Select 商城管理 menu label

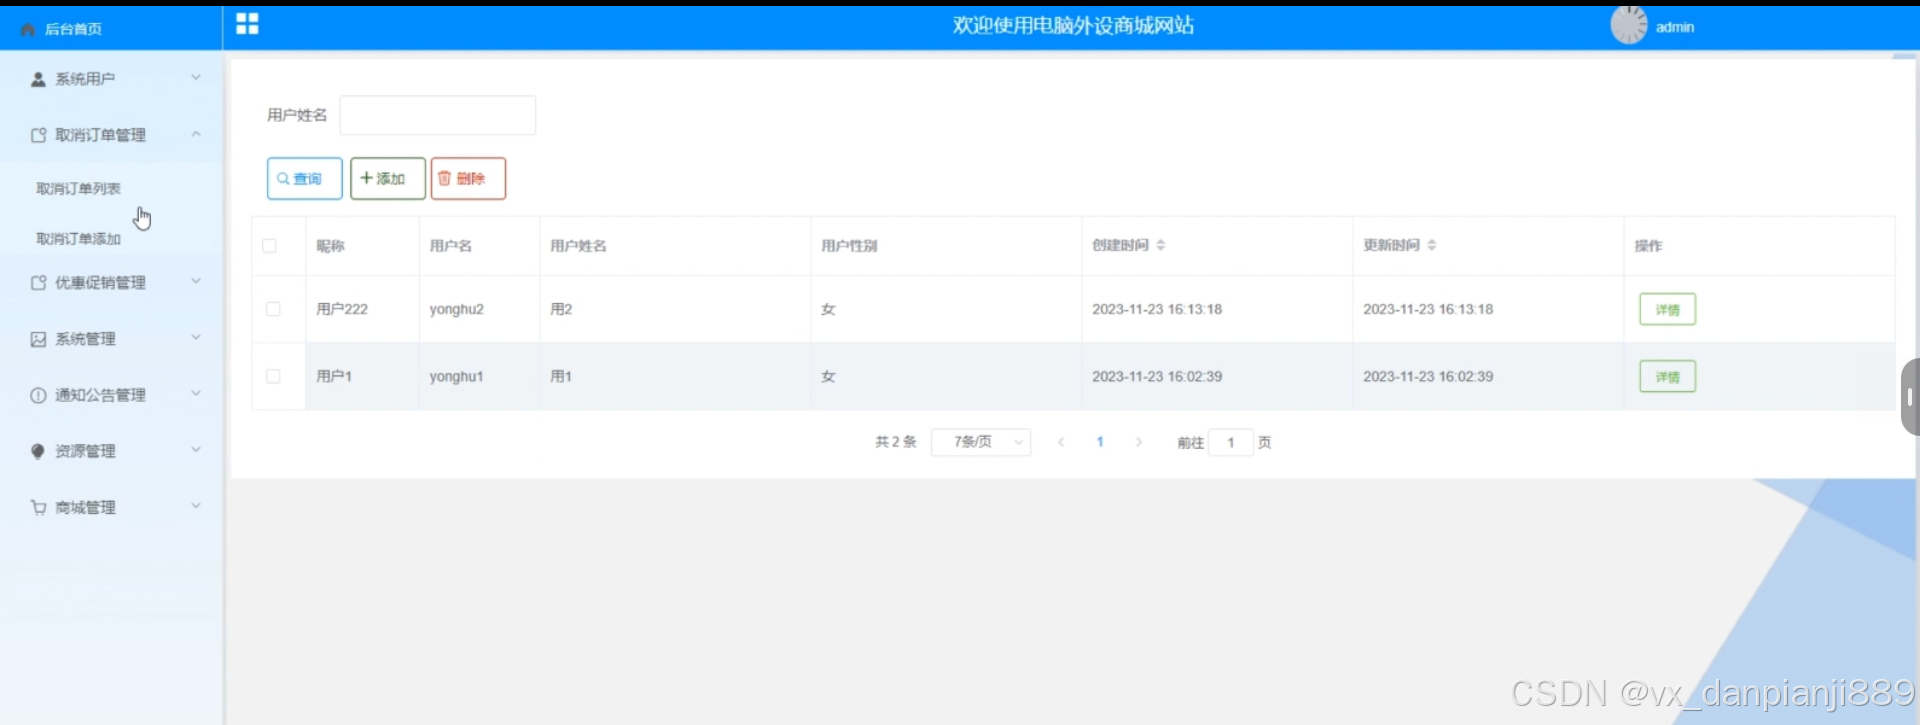85,507
